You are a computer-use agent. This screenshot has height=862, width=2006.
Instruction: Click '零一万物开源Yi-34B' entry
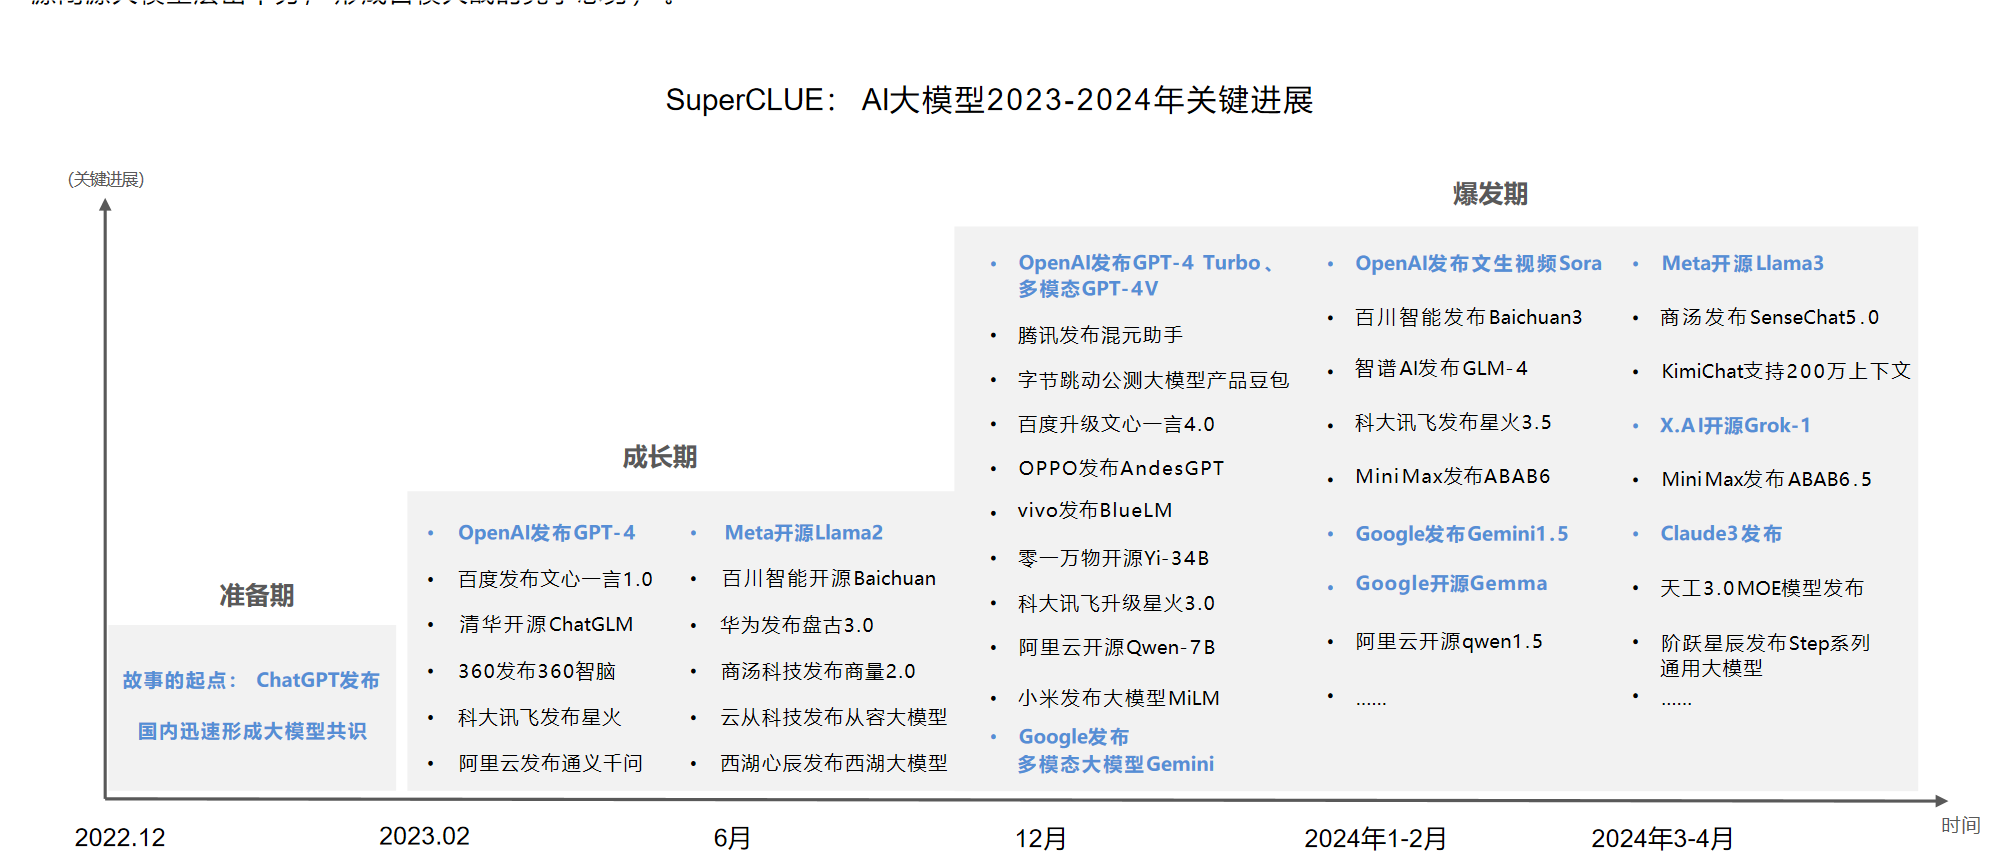(1114, 558)
